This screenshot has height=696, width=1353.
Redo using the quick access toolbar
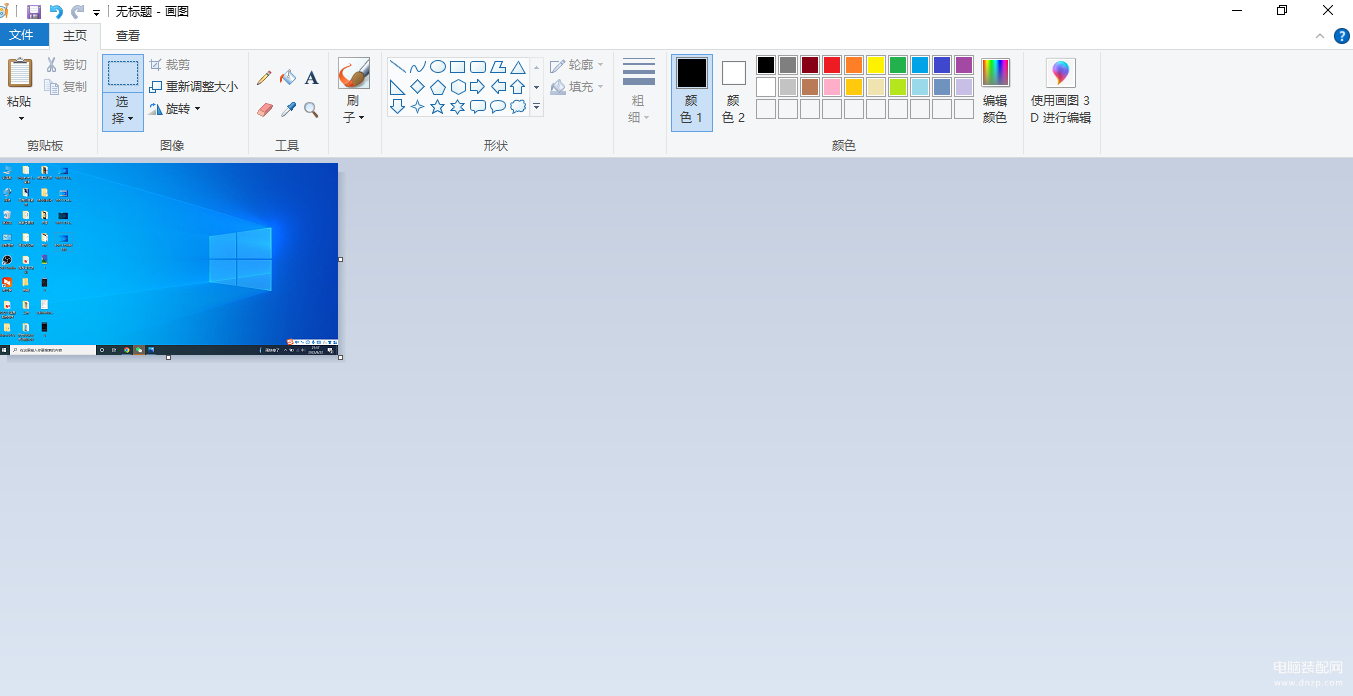point(77,12)
